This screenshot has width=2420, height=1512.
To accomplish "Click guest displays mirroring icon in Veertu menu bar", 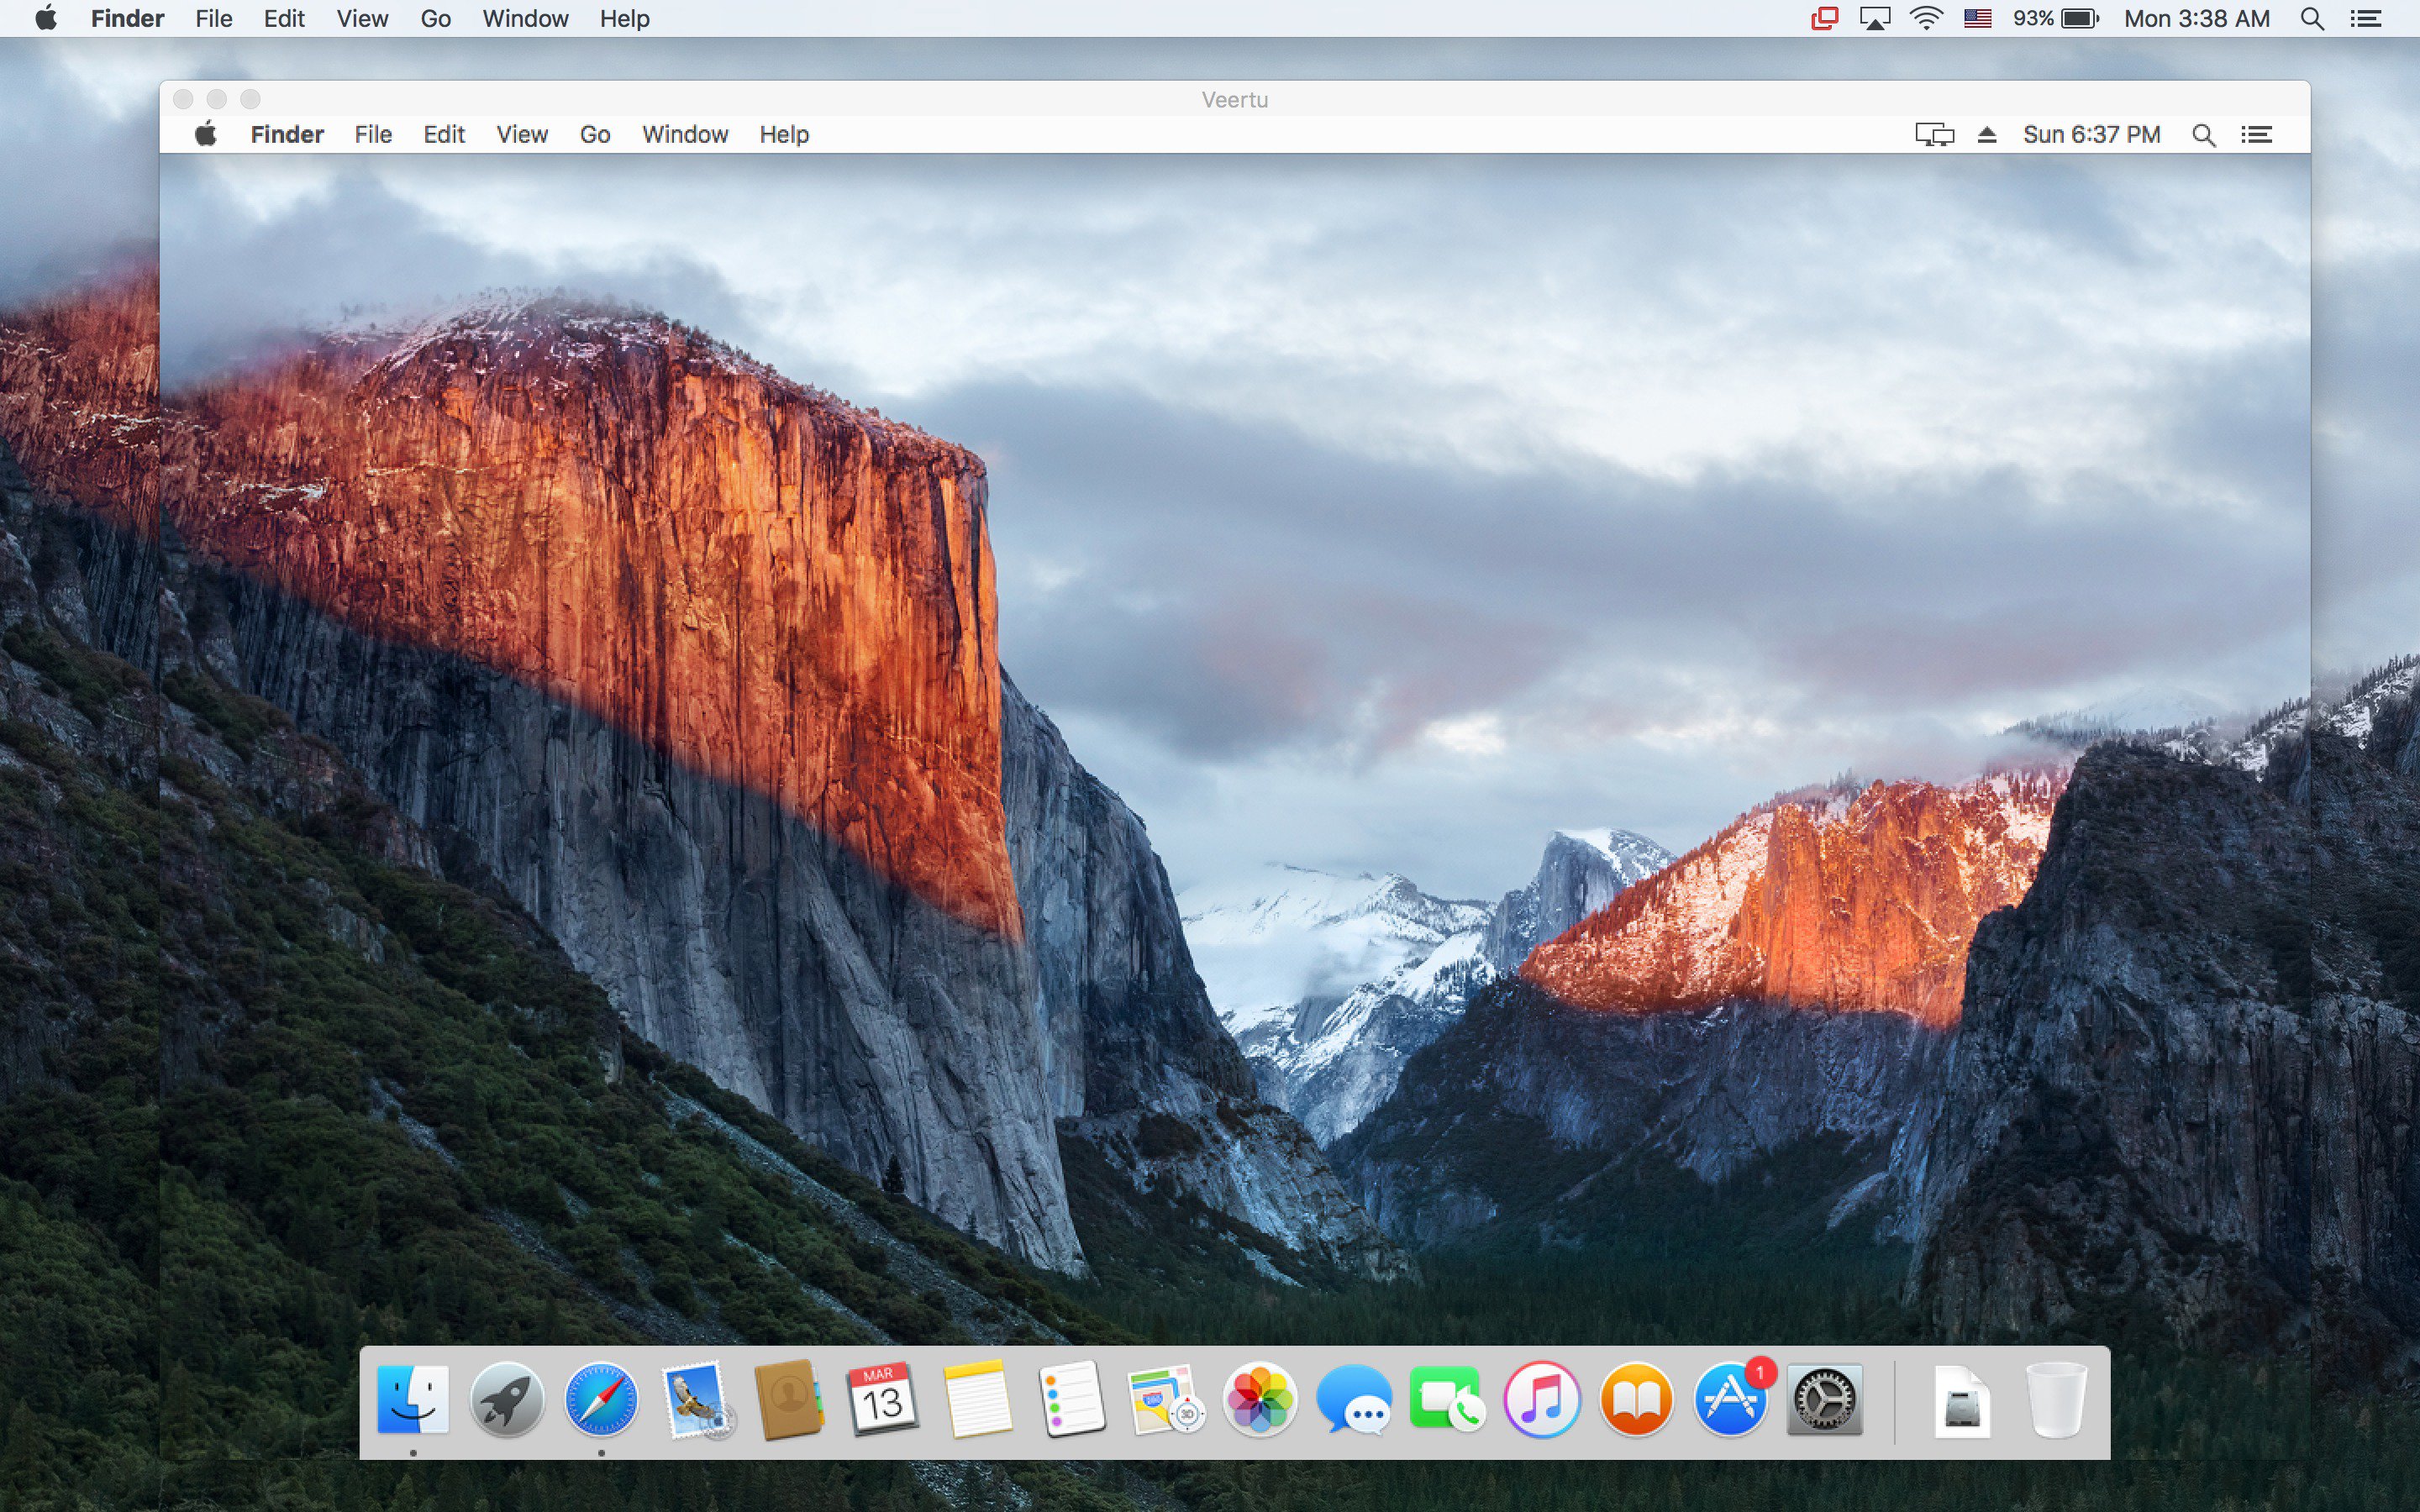I will click(x=1934, y=135).
